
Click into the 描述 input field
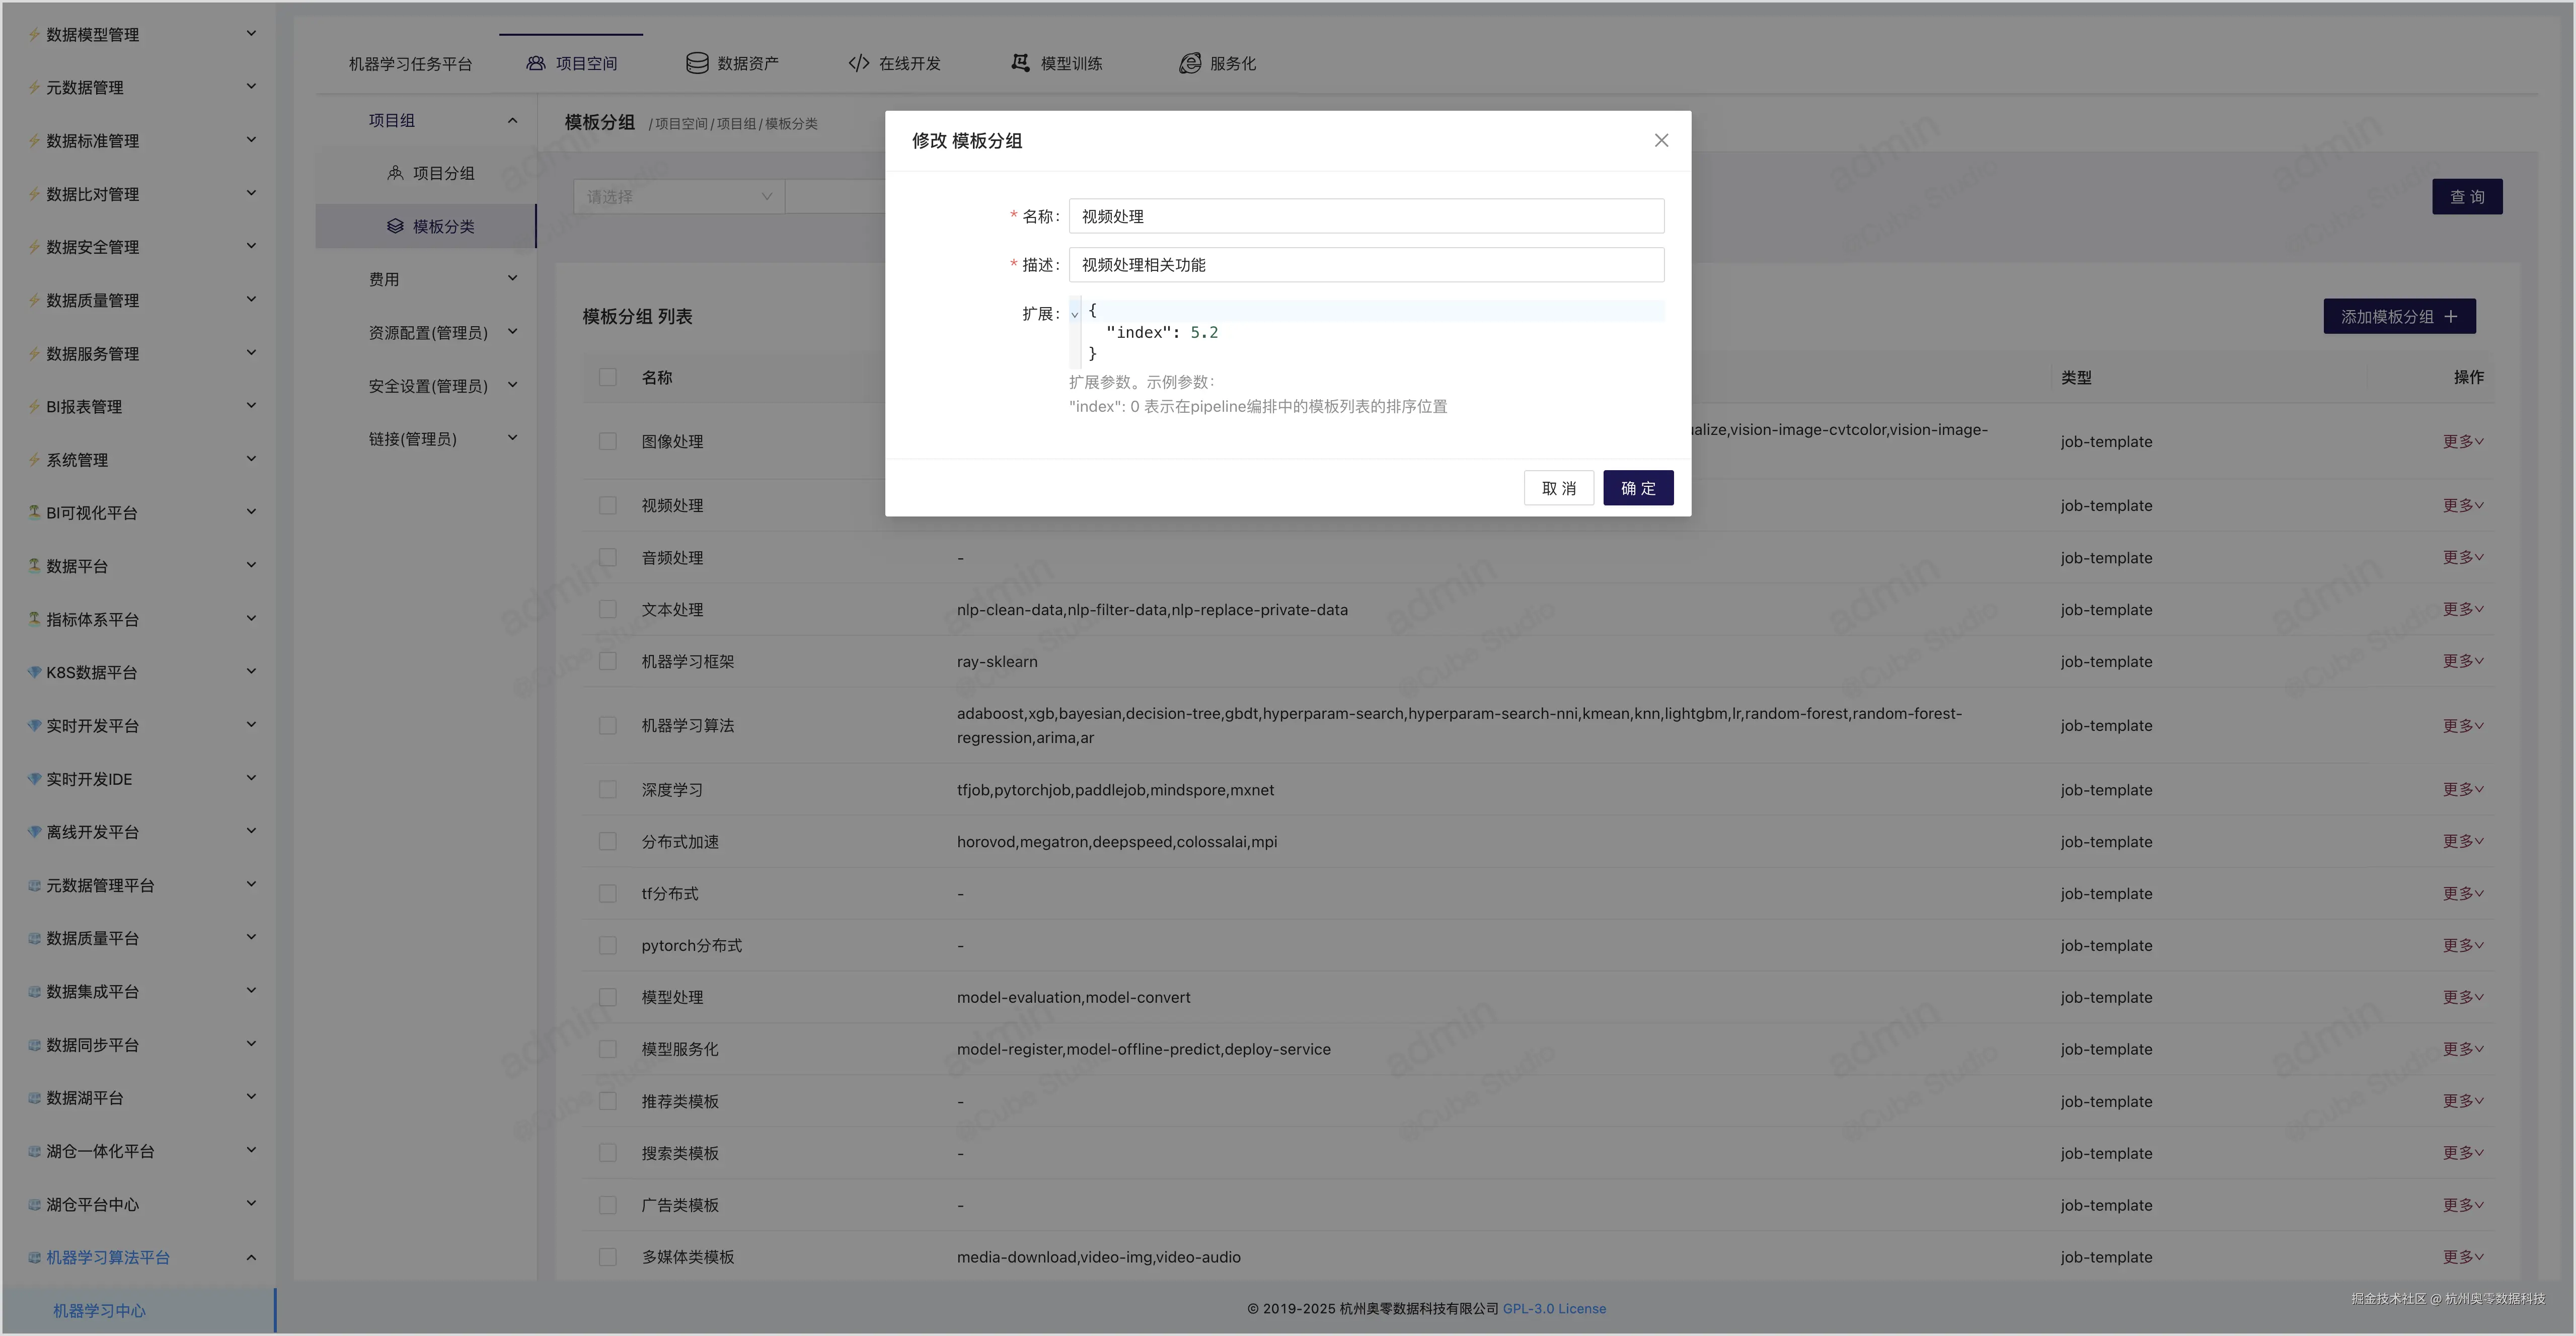pyautogui.click(x=1365, y=265)
